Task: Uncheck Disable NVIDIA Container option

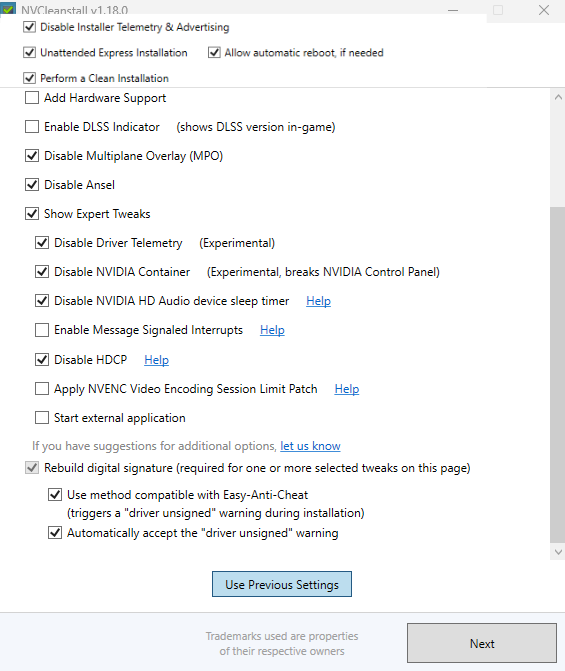Action: 42,272
